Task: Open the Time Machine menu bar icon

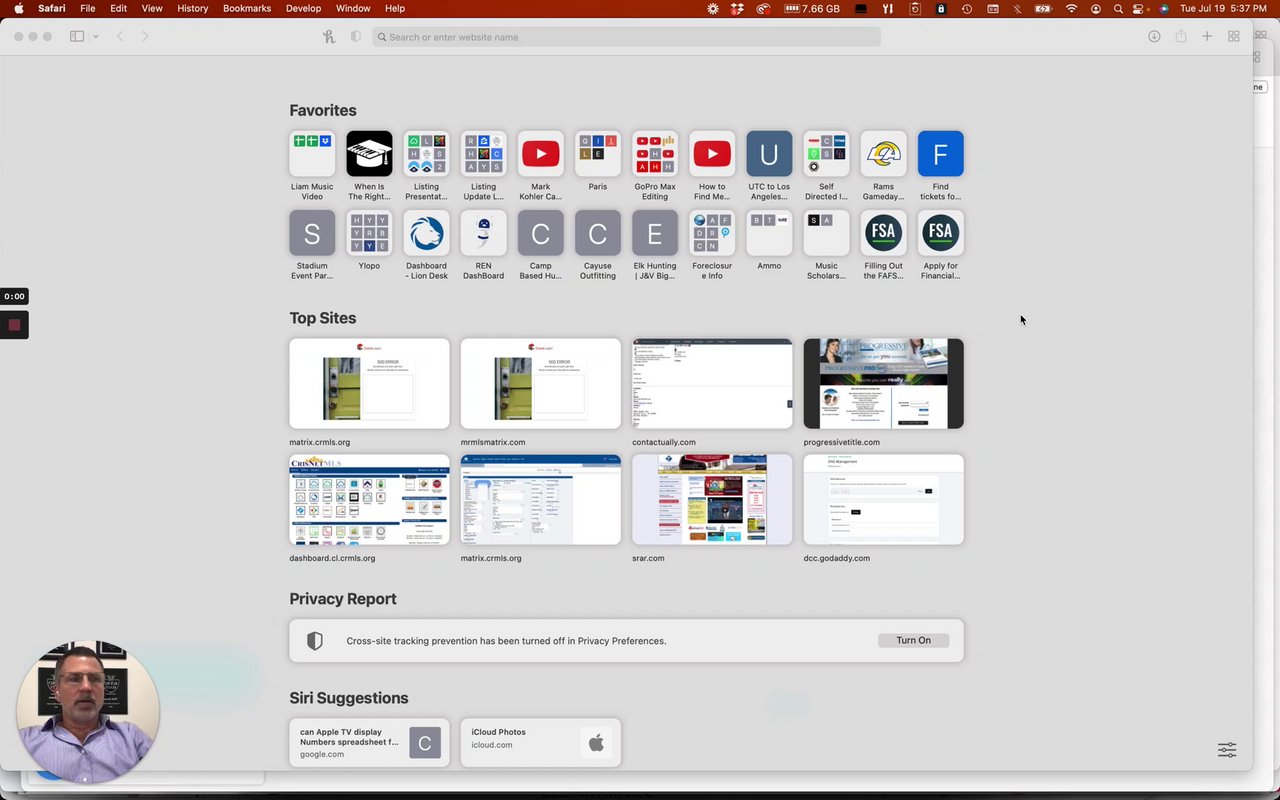Action: (x=966, y=8)
